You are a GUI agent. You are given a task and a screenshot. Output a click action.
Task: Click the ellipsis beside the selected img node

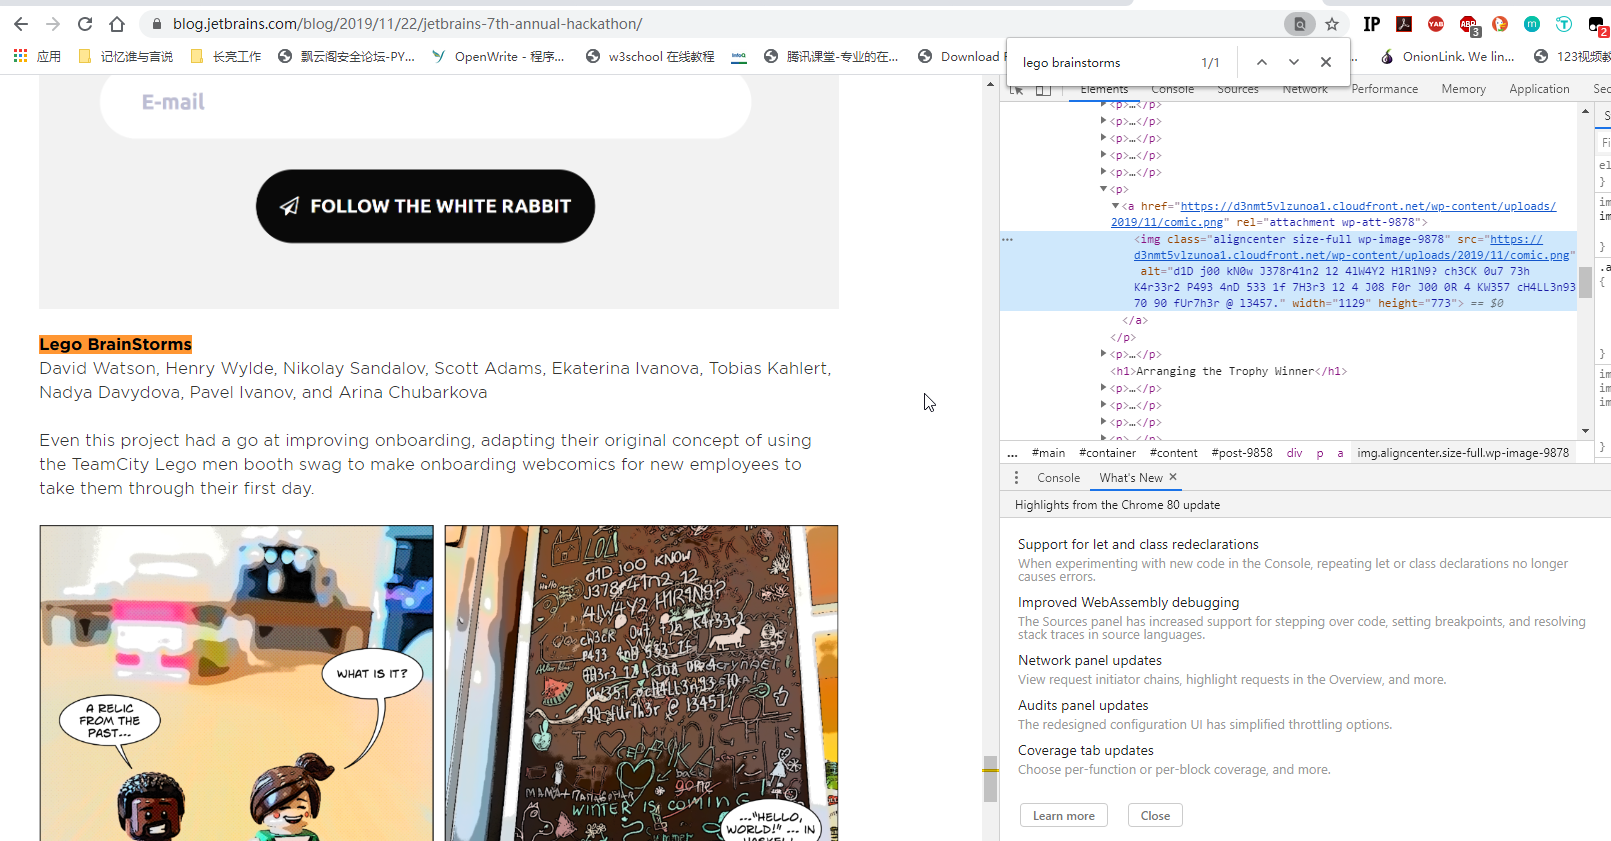(1008, 240)
